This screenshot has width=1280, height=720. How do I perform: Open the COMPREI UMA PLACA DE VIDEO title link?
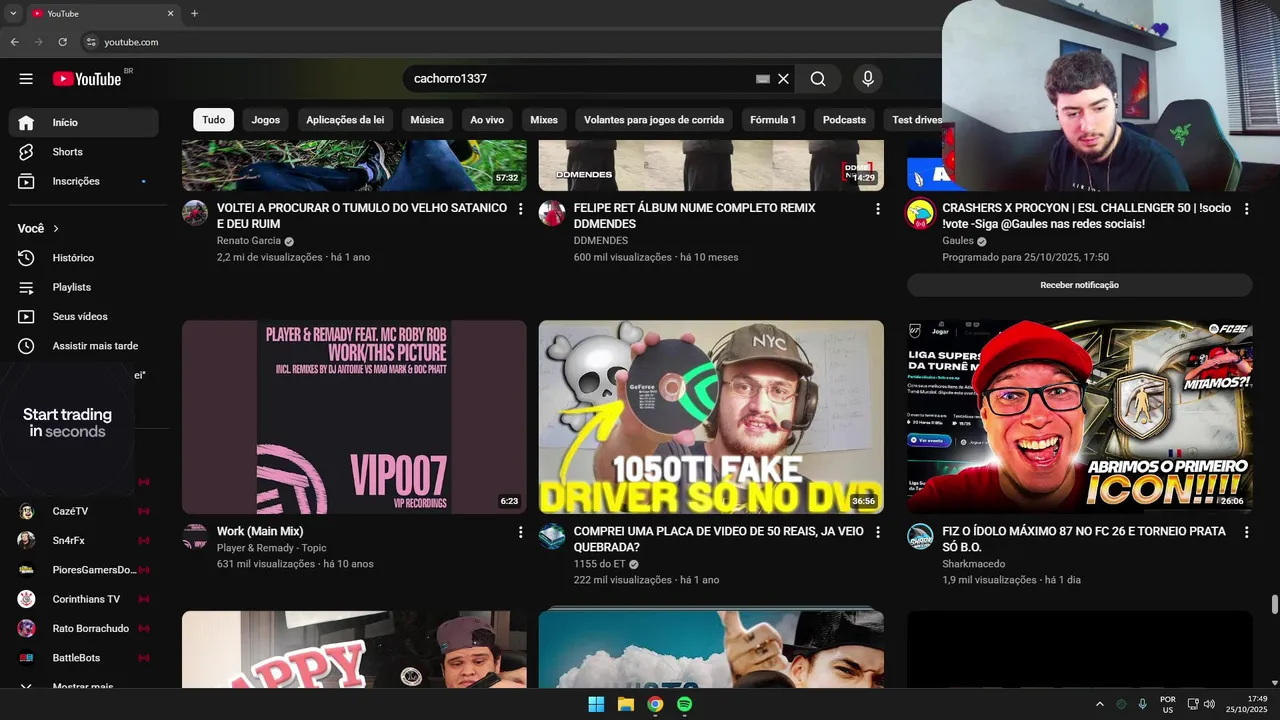[718, 539]
